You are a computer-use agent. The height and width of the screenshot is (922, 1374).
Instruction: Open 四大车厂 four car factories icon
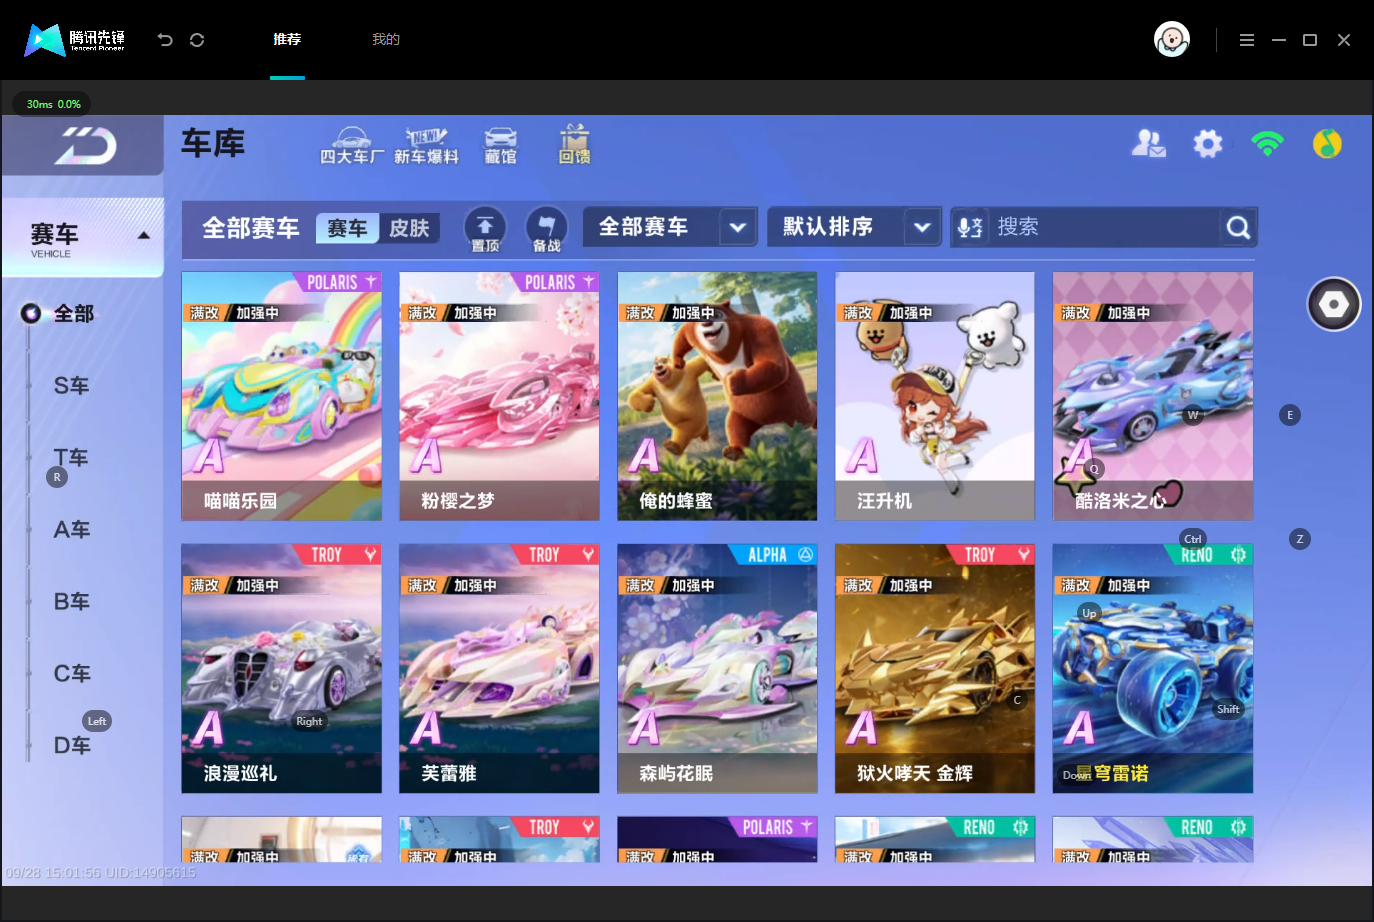pos(351,145)
